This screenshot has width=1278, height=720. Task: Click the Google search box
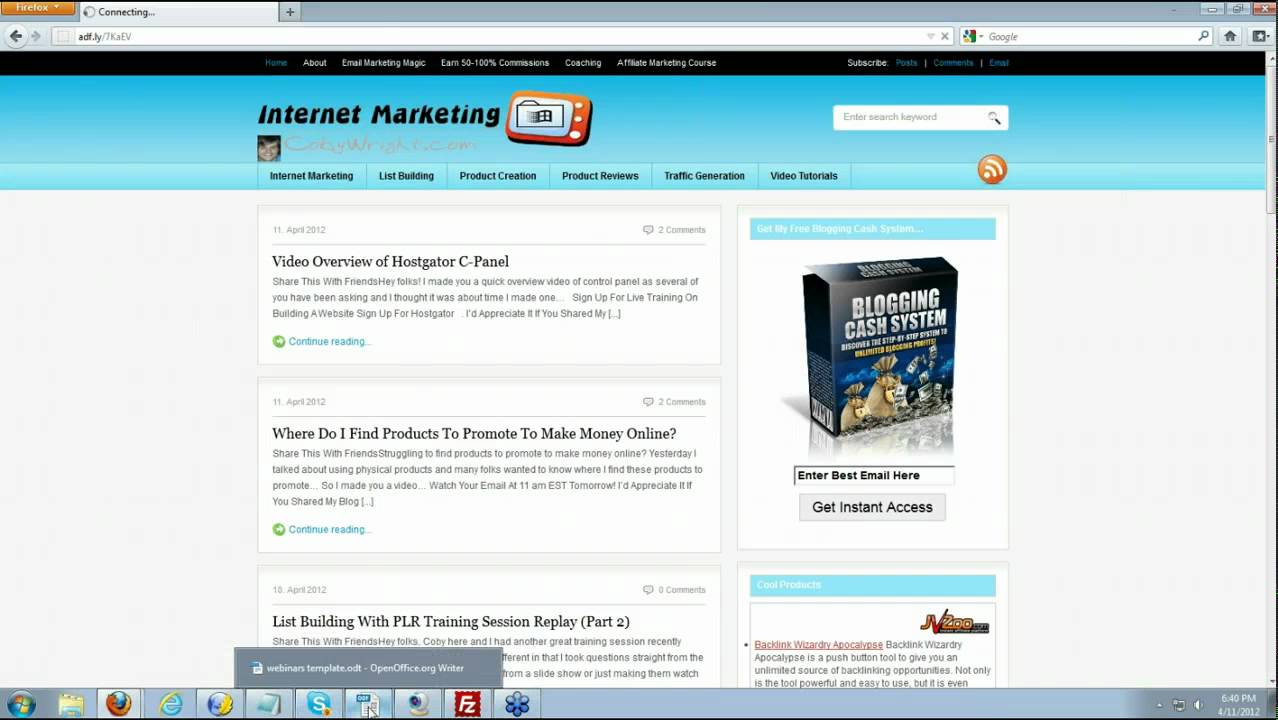(1090, 36)
